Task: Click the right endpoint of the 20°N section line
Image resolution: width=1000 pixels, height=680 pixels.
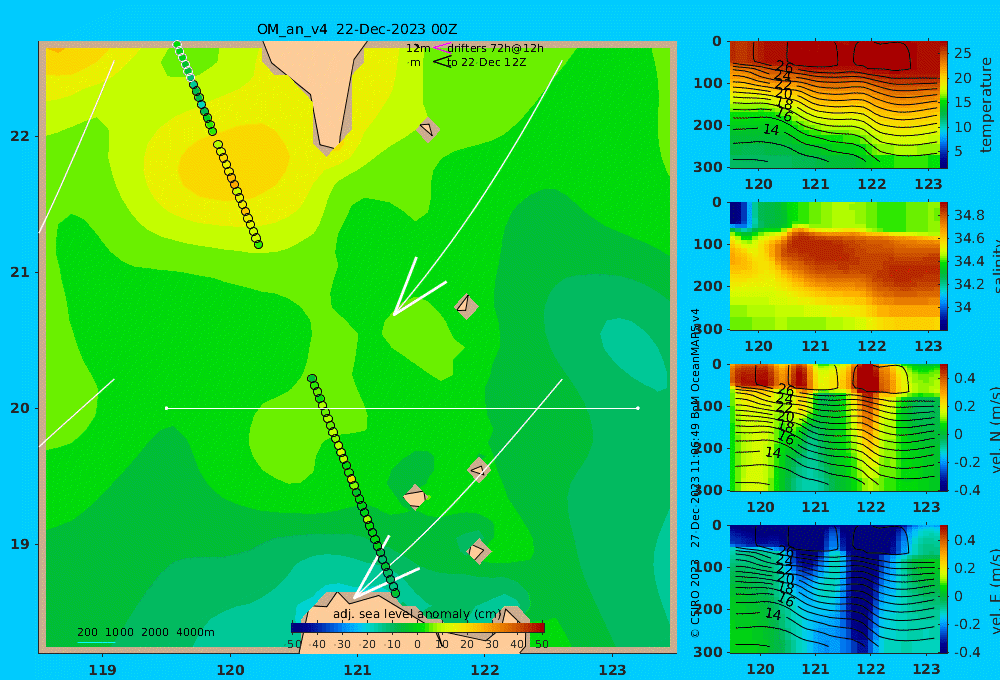Action: (x=638, y=408)
